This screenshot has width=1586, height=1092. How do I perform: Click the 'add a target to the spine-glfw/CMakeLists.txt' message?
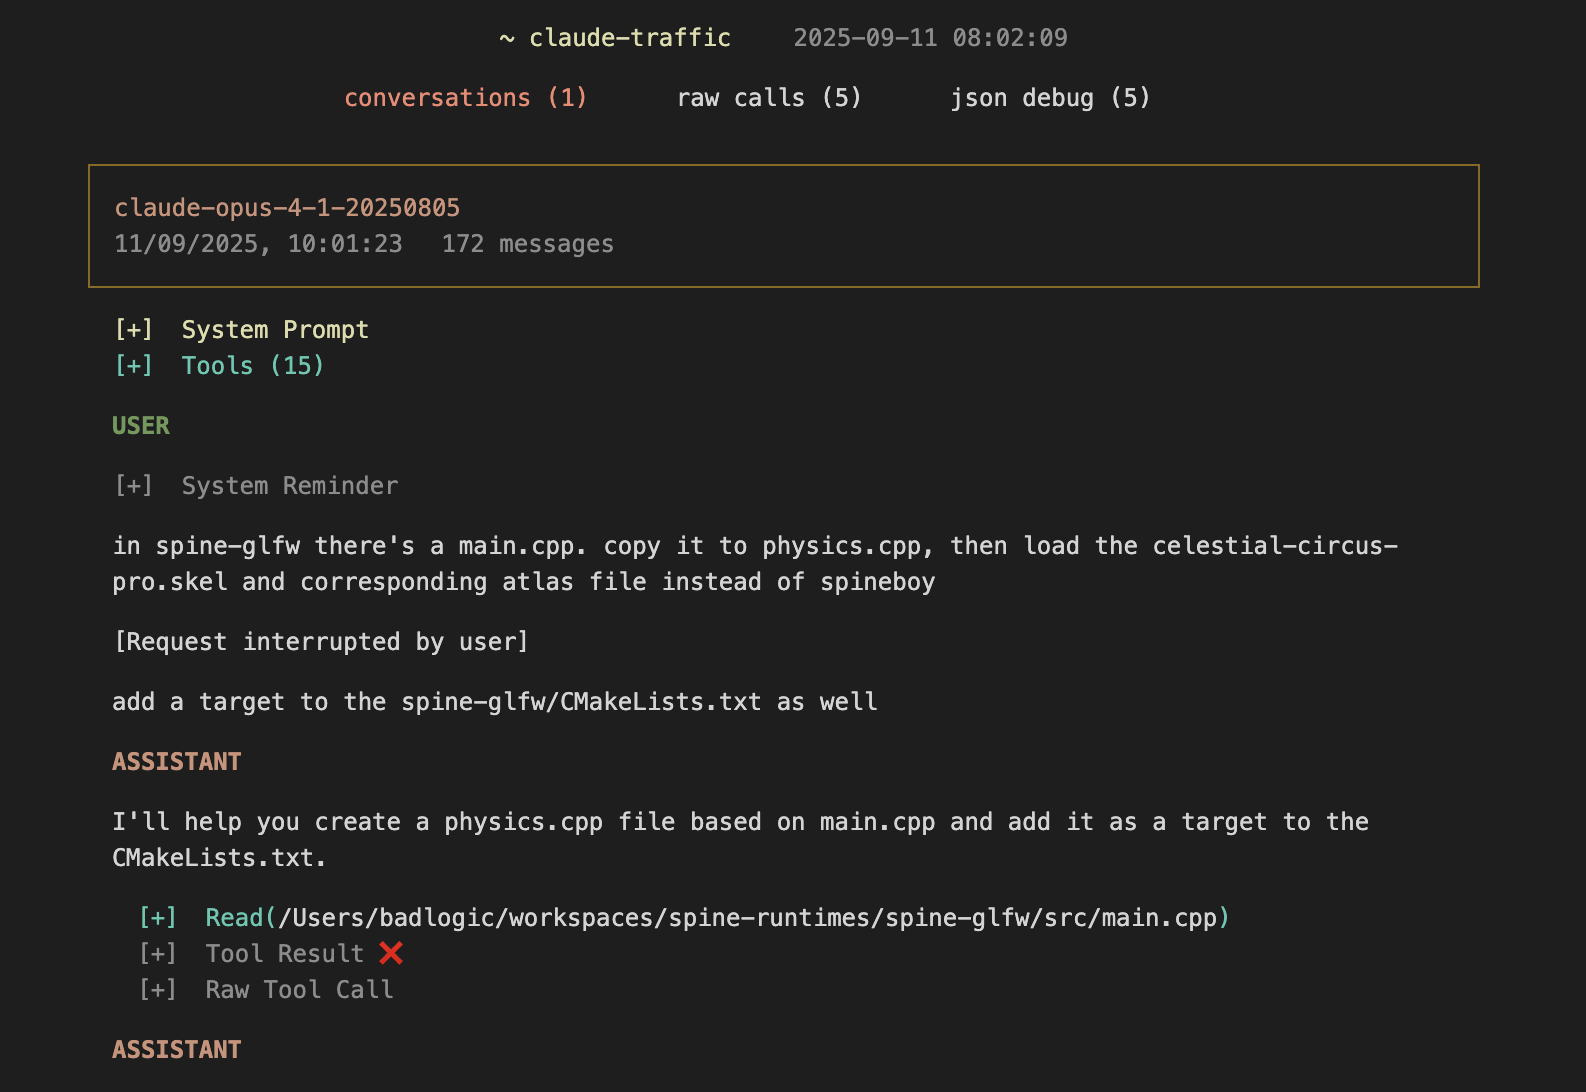(495, 702)
